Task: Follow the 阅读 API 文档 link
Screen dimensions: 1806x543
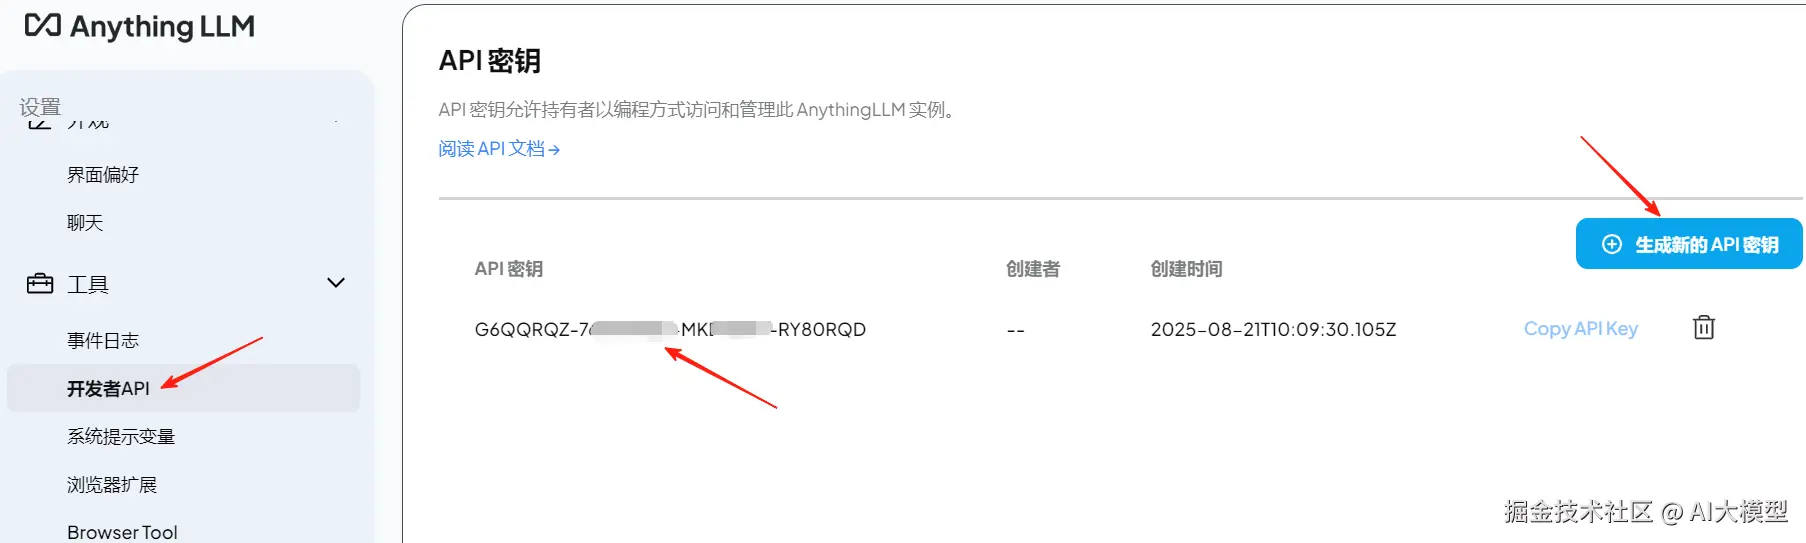Action: pos(499,149)
